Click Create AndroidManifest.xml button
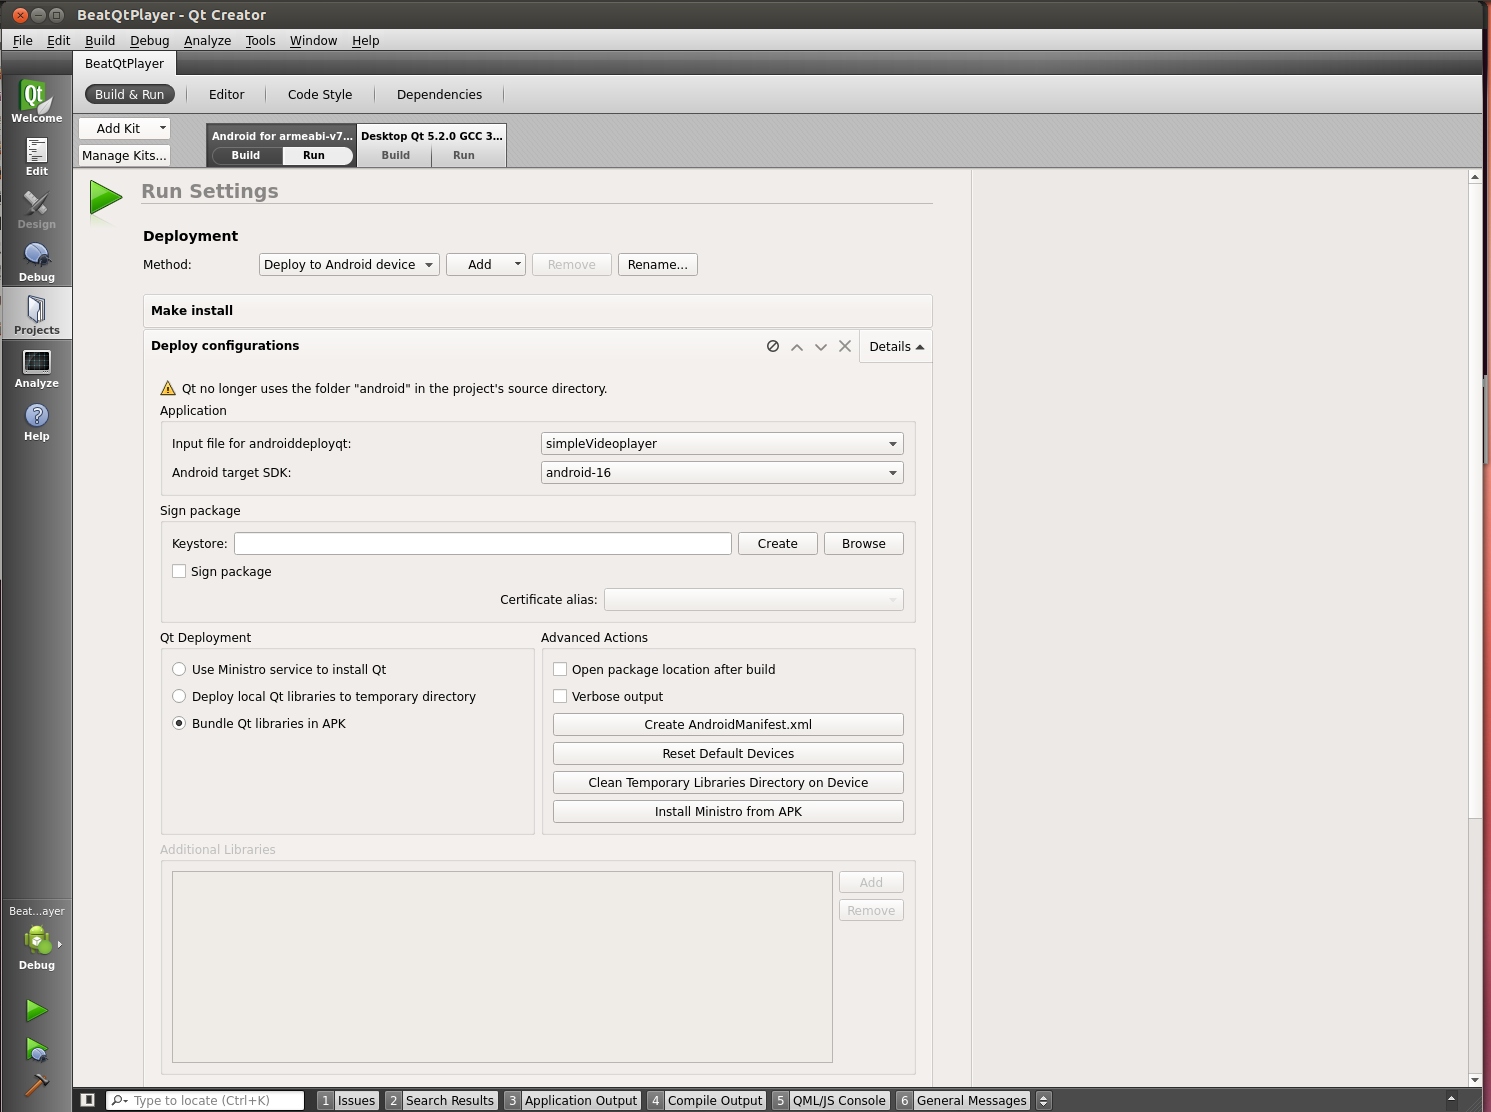 tap(727, 724)
